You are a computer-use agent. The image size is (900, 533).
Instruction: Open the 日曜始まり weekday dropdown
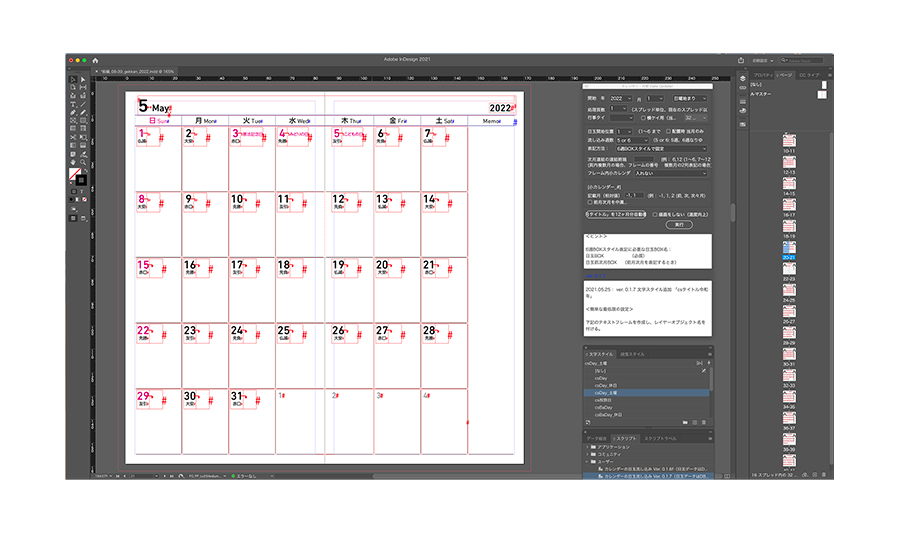tap(690, 99)
